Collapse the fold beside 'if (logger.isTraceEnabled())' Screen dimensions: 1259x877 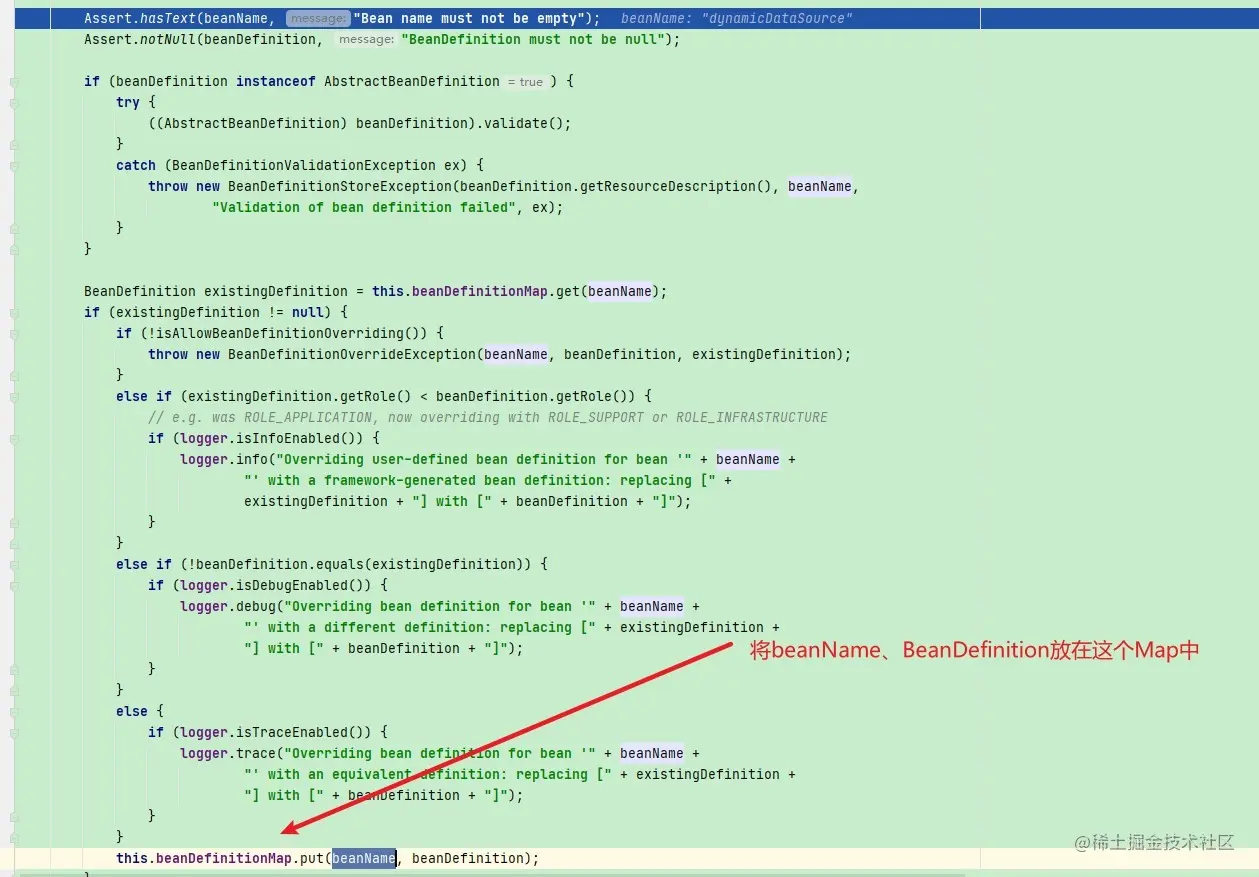(13, 733)
